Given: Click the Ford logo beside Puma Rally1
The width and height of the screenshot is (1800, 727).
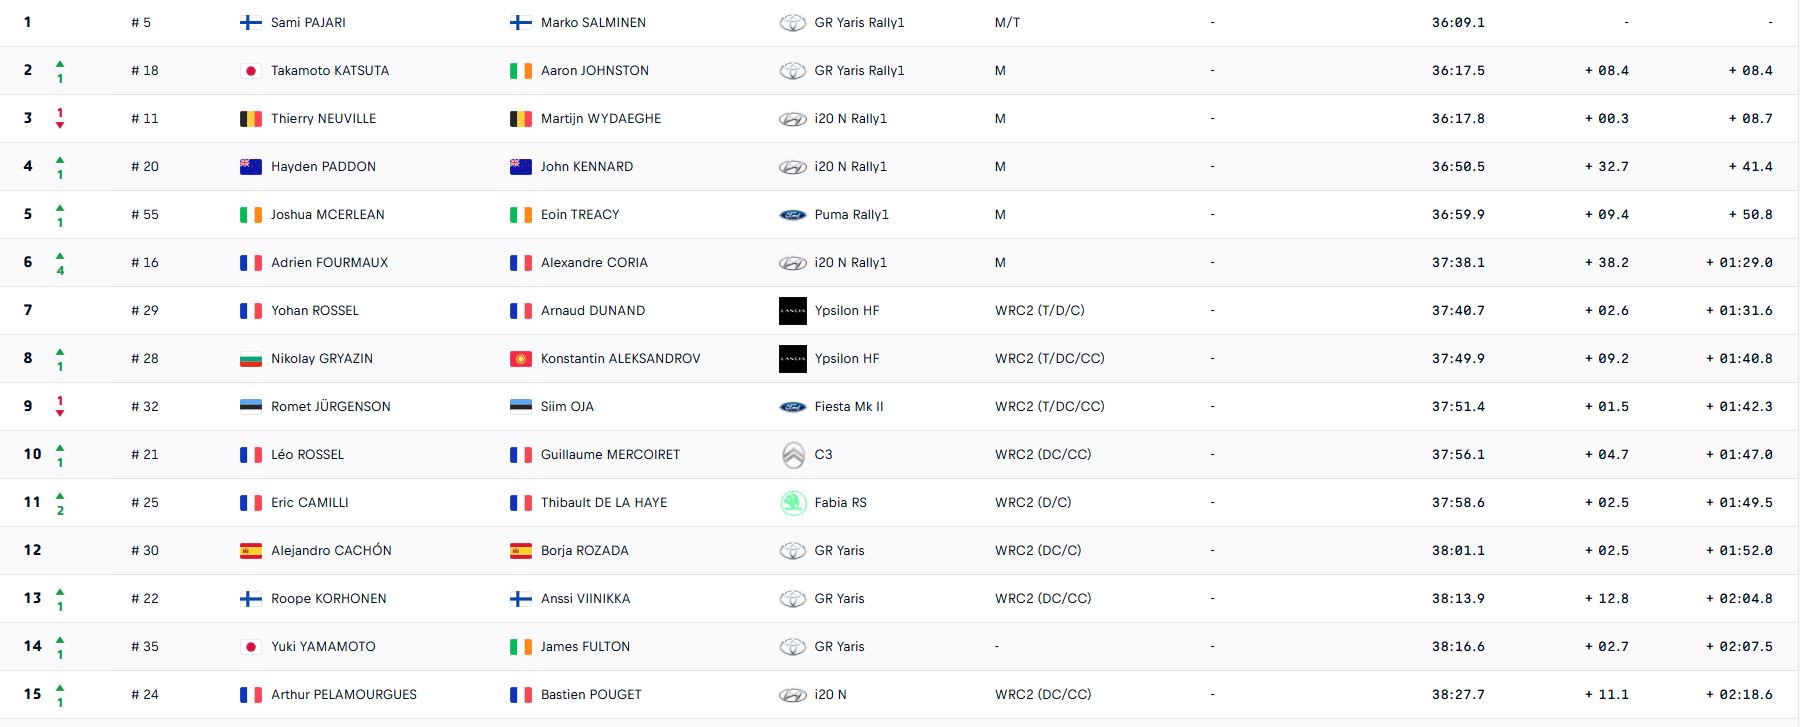Looking at the screenshot, I should [792, 215].
